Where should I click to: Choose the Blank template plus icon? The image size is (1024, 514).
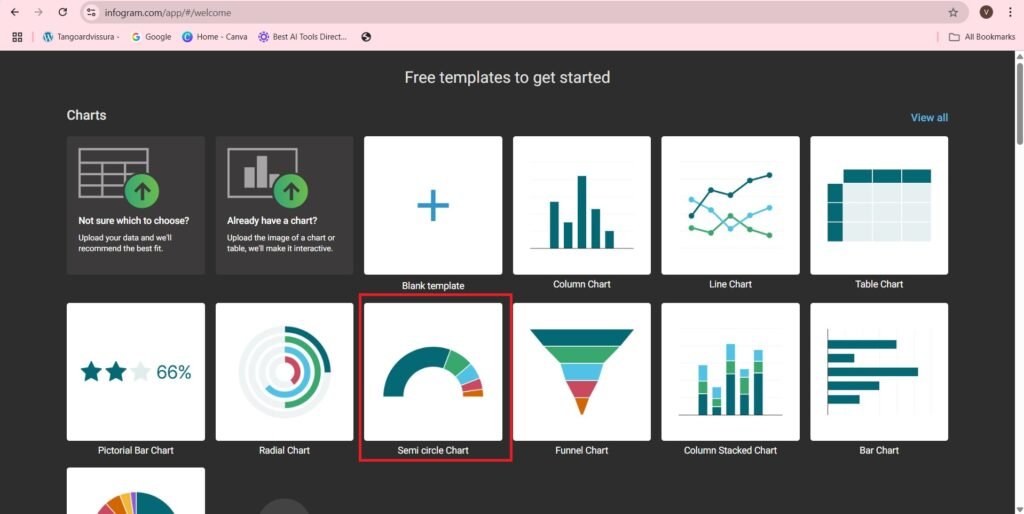pos(433,205)
